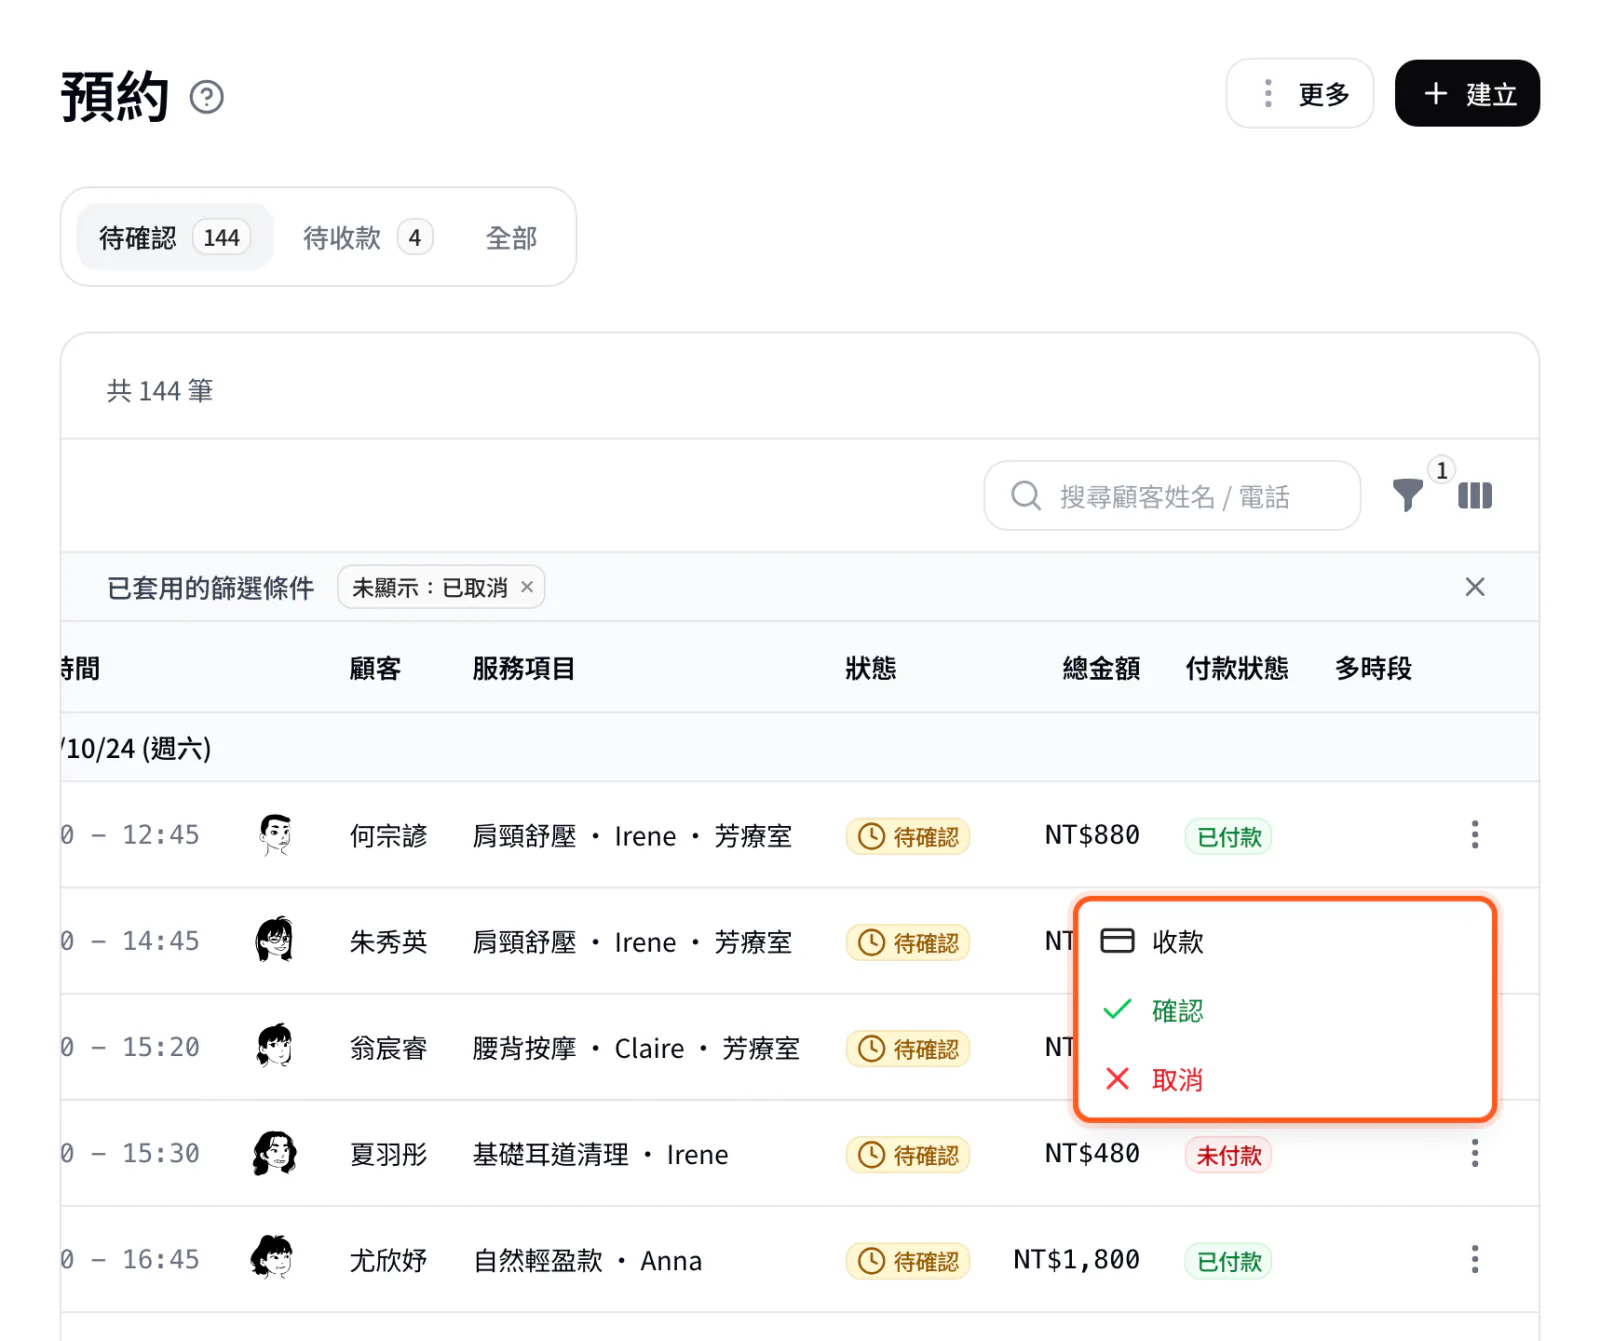The image size is (1600, 1341).
Task: Click the amount NT$1,800
Action: (1076, 1259)
